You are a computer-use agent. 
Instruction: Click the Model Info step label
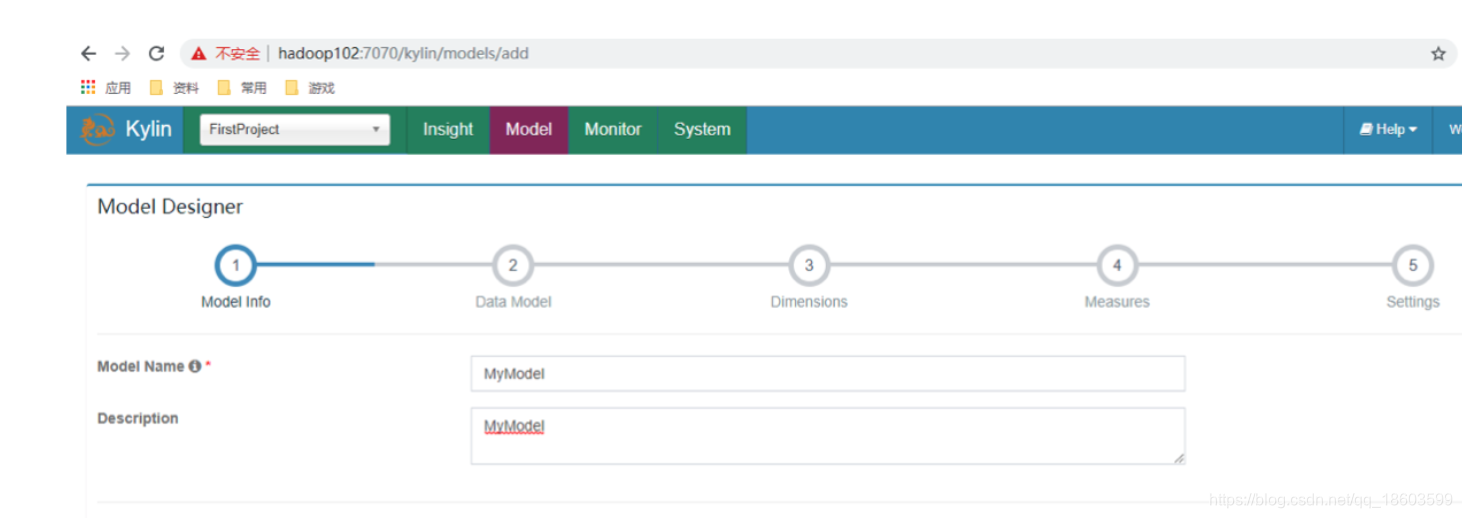pos(236,302)
